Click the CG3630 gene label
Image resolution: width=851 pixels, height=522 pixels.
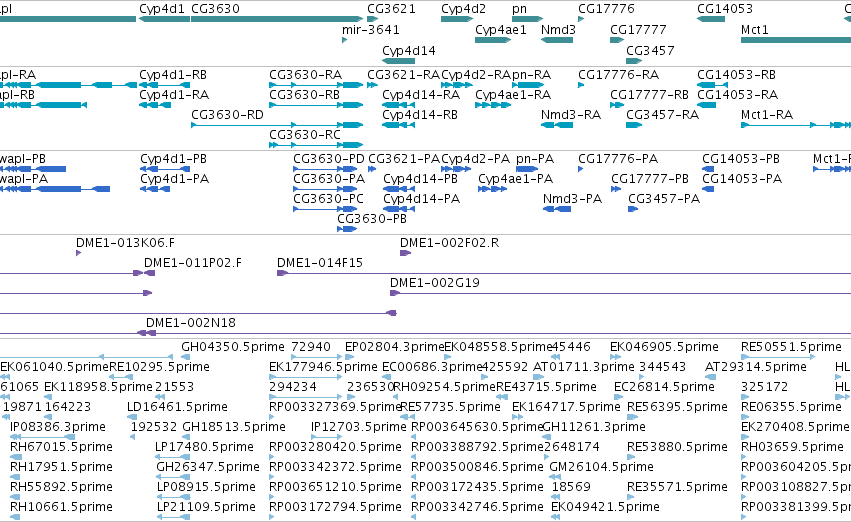pyautogui.click(x=215, y=9)
